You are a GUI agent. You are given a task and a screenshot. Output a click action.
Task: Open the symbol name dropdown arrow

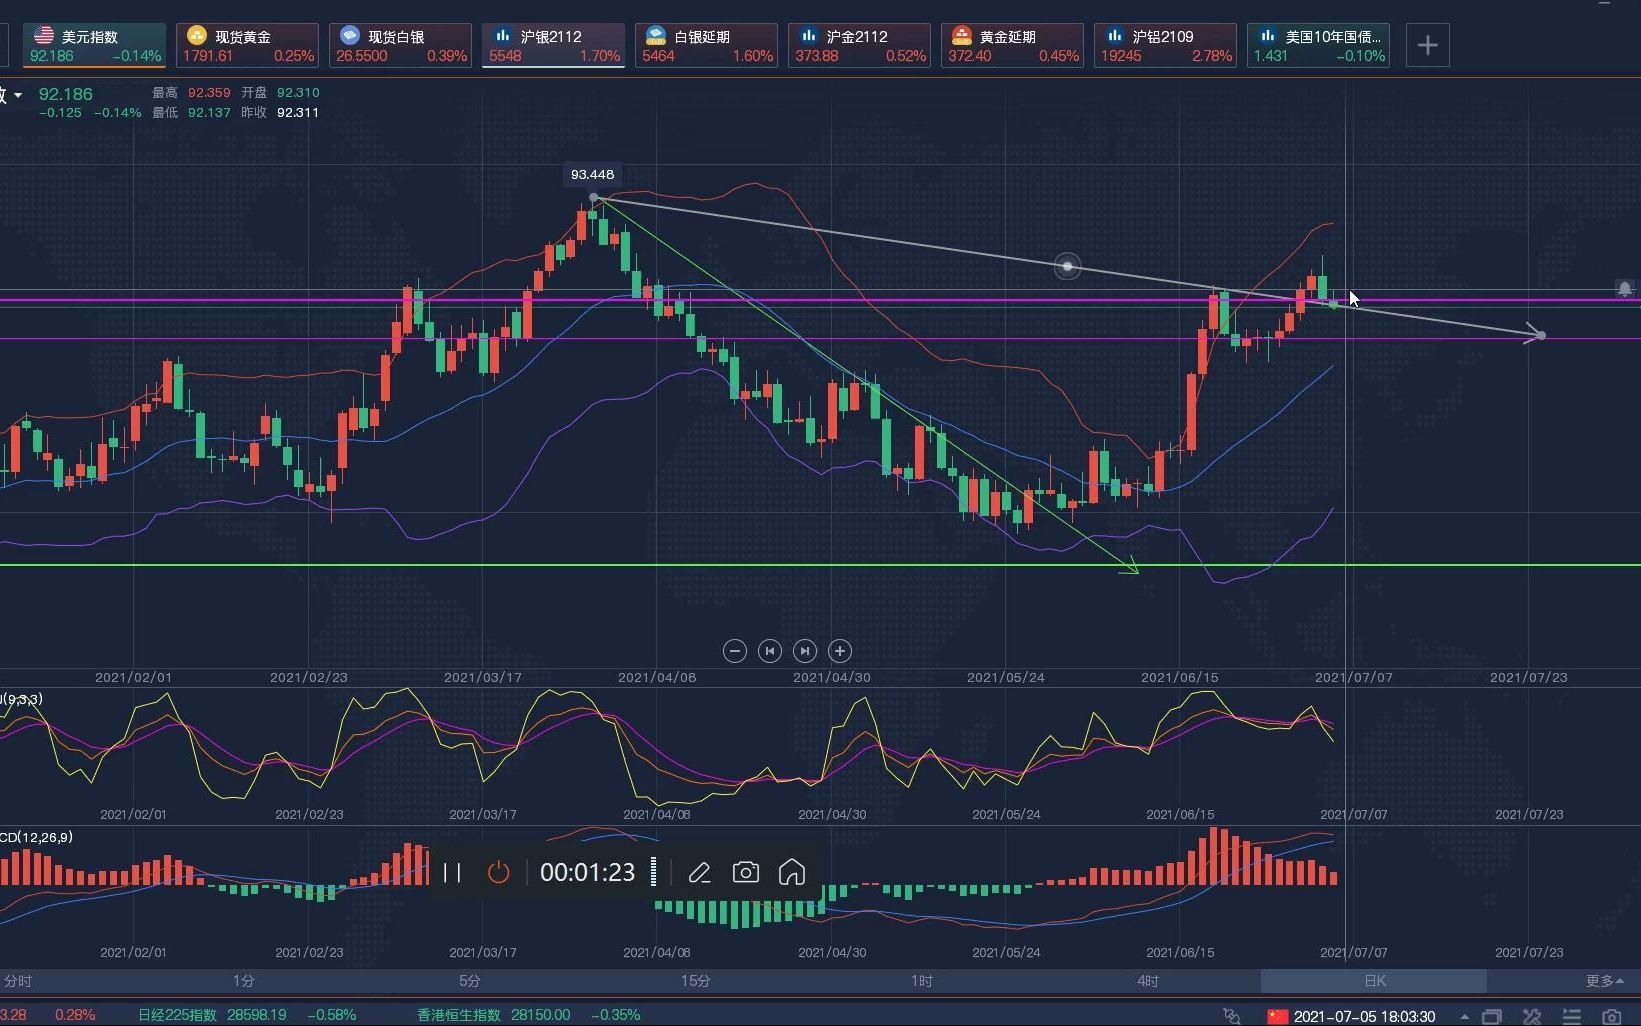pyautogui.click(x=18, y=96)
